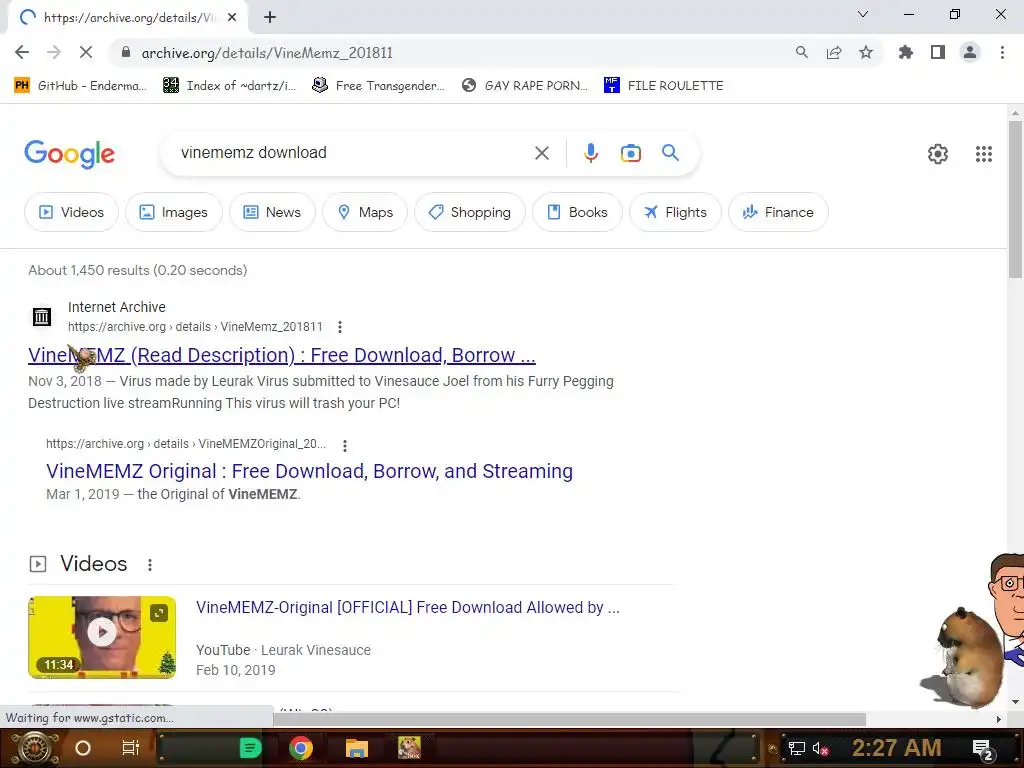Bookmark this page with the star icon
The height and width of the screenshot is (768, 1024).
tap(866, 52)
